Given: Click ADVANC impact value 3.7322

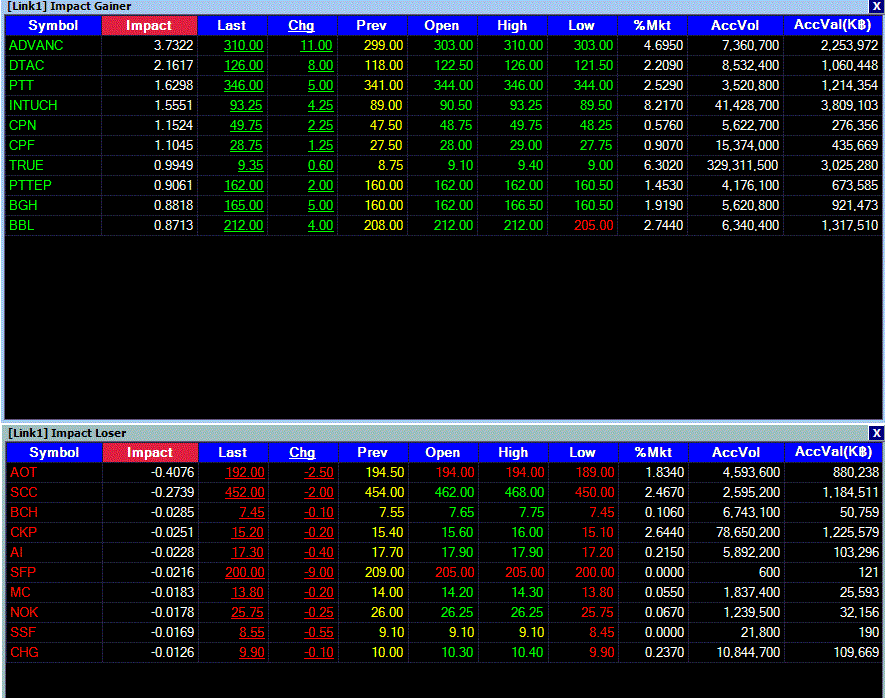Looking at the screenshot, I should pyautogui.click(x=173, y=45).
